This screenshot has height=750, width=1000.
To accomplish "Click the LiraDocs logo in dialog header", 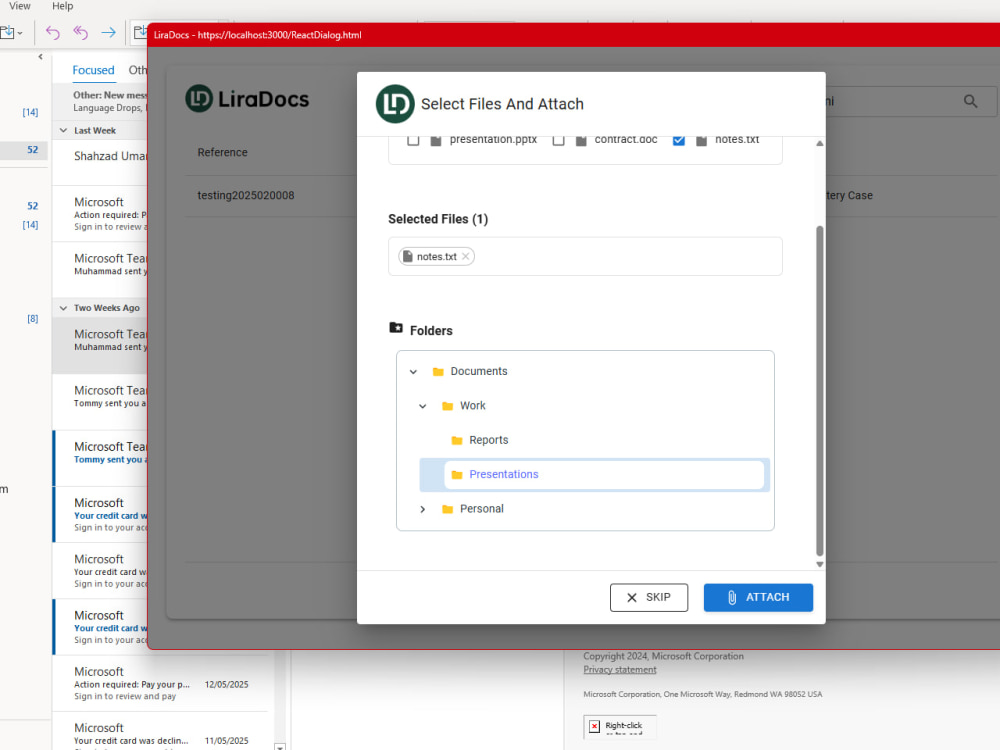I will (x=395, y=104).
